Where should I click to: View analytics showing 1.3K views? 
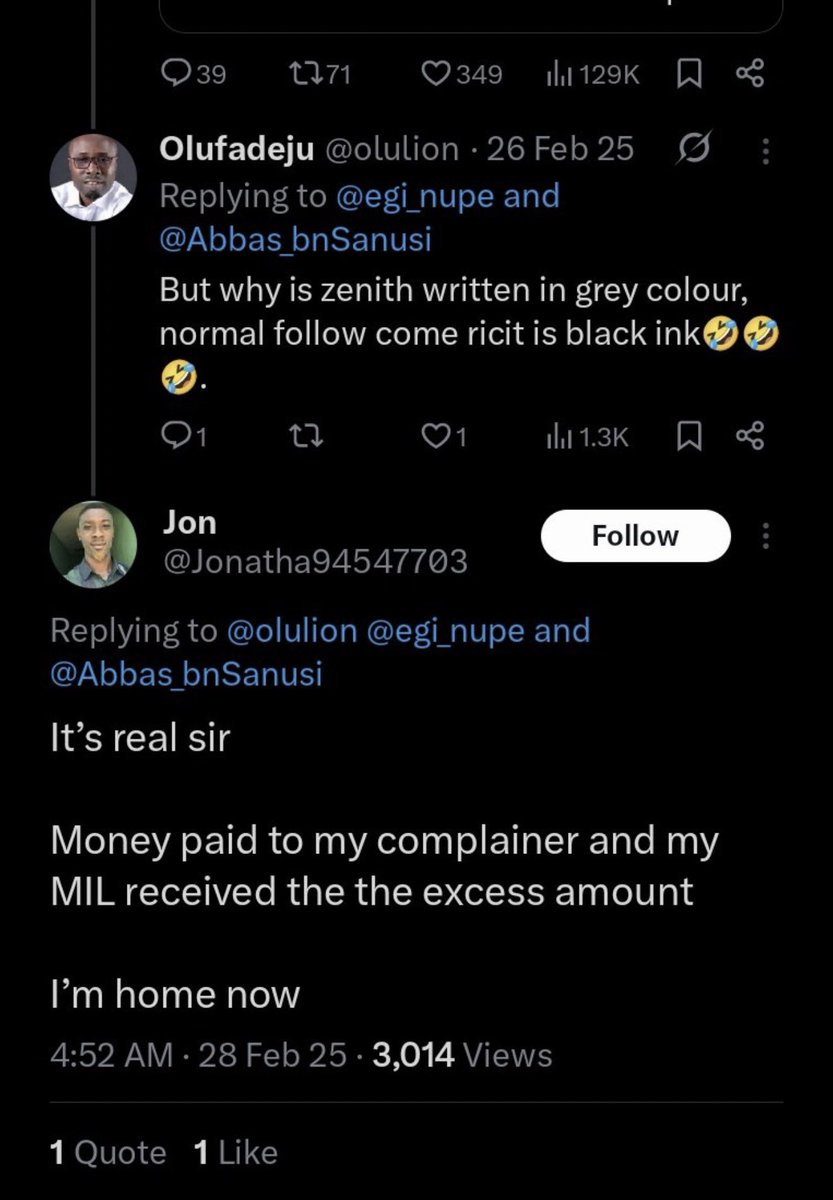coord(586,435)
